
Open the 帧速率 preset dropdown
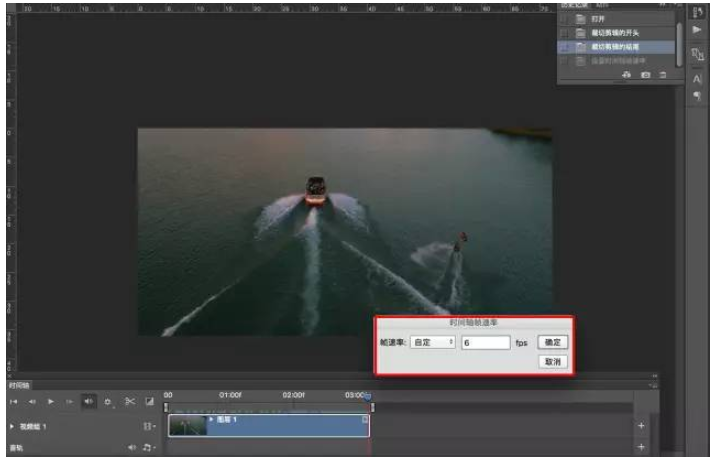pyautogui.click(x=434, y=342)
